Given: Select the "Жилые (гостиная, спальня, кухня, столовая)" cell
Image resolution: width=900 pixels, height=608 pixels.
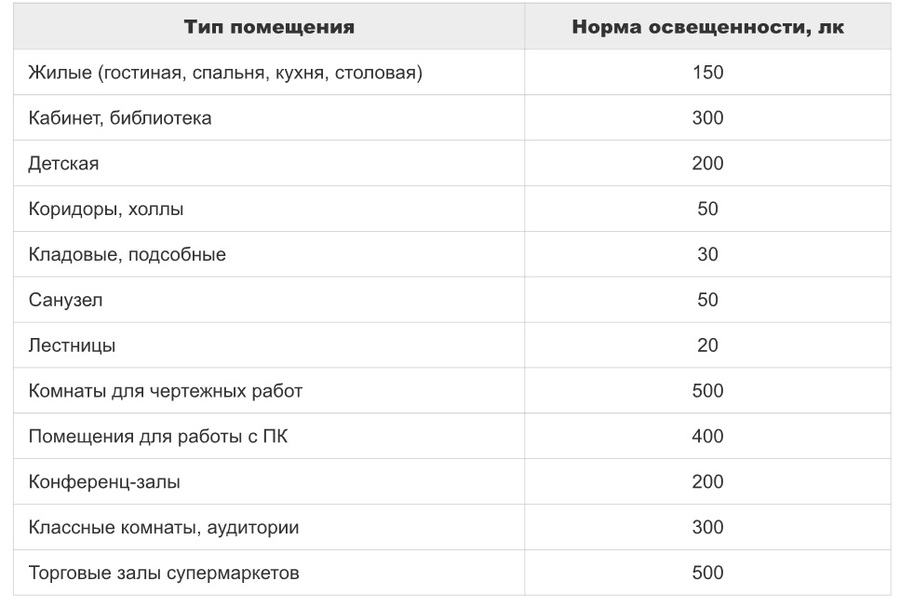Looking at the screenshot, I should pyautogui.click(x=225, y=73).
